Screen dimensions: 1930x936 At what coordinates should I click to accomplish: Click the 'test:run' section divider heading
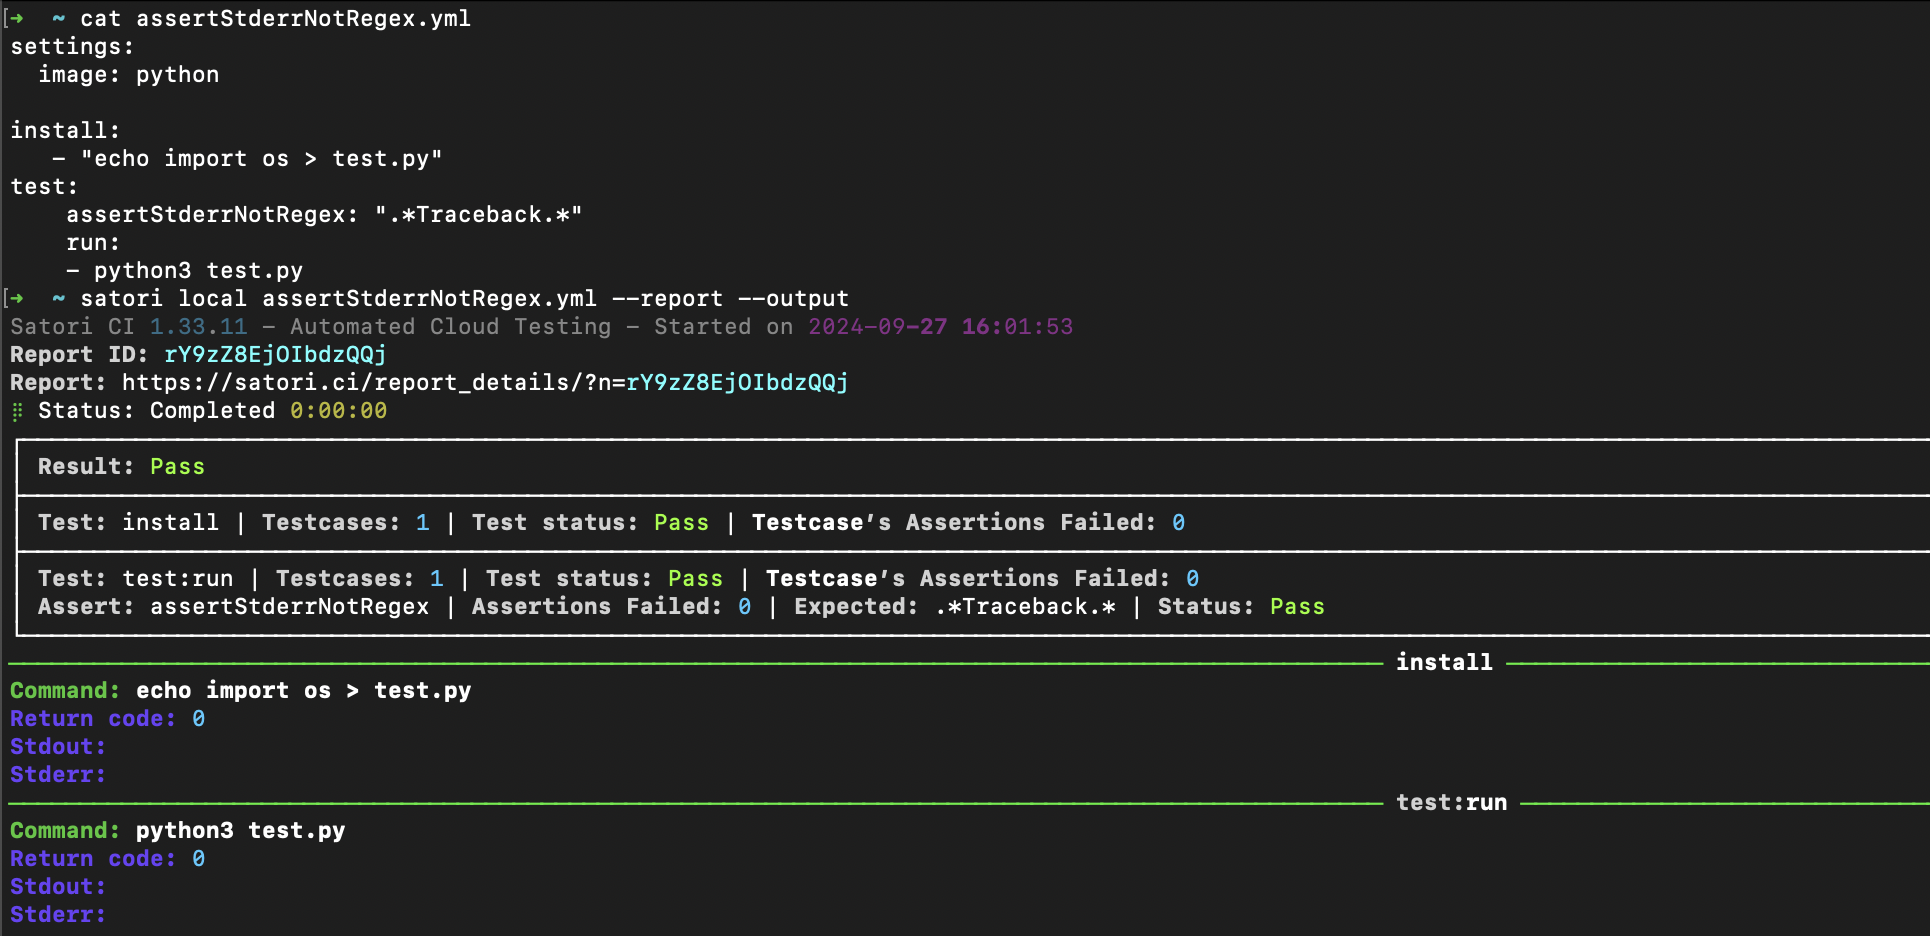pos(1451,803)
